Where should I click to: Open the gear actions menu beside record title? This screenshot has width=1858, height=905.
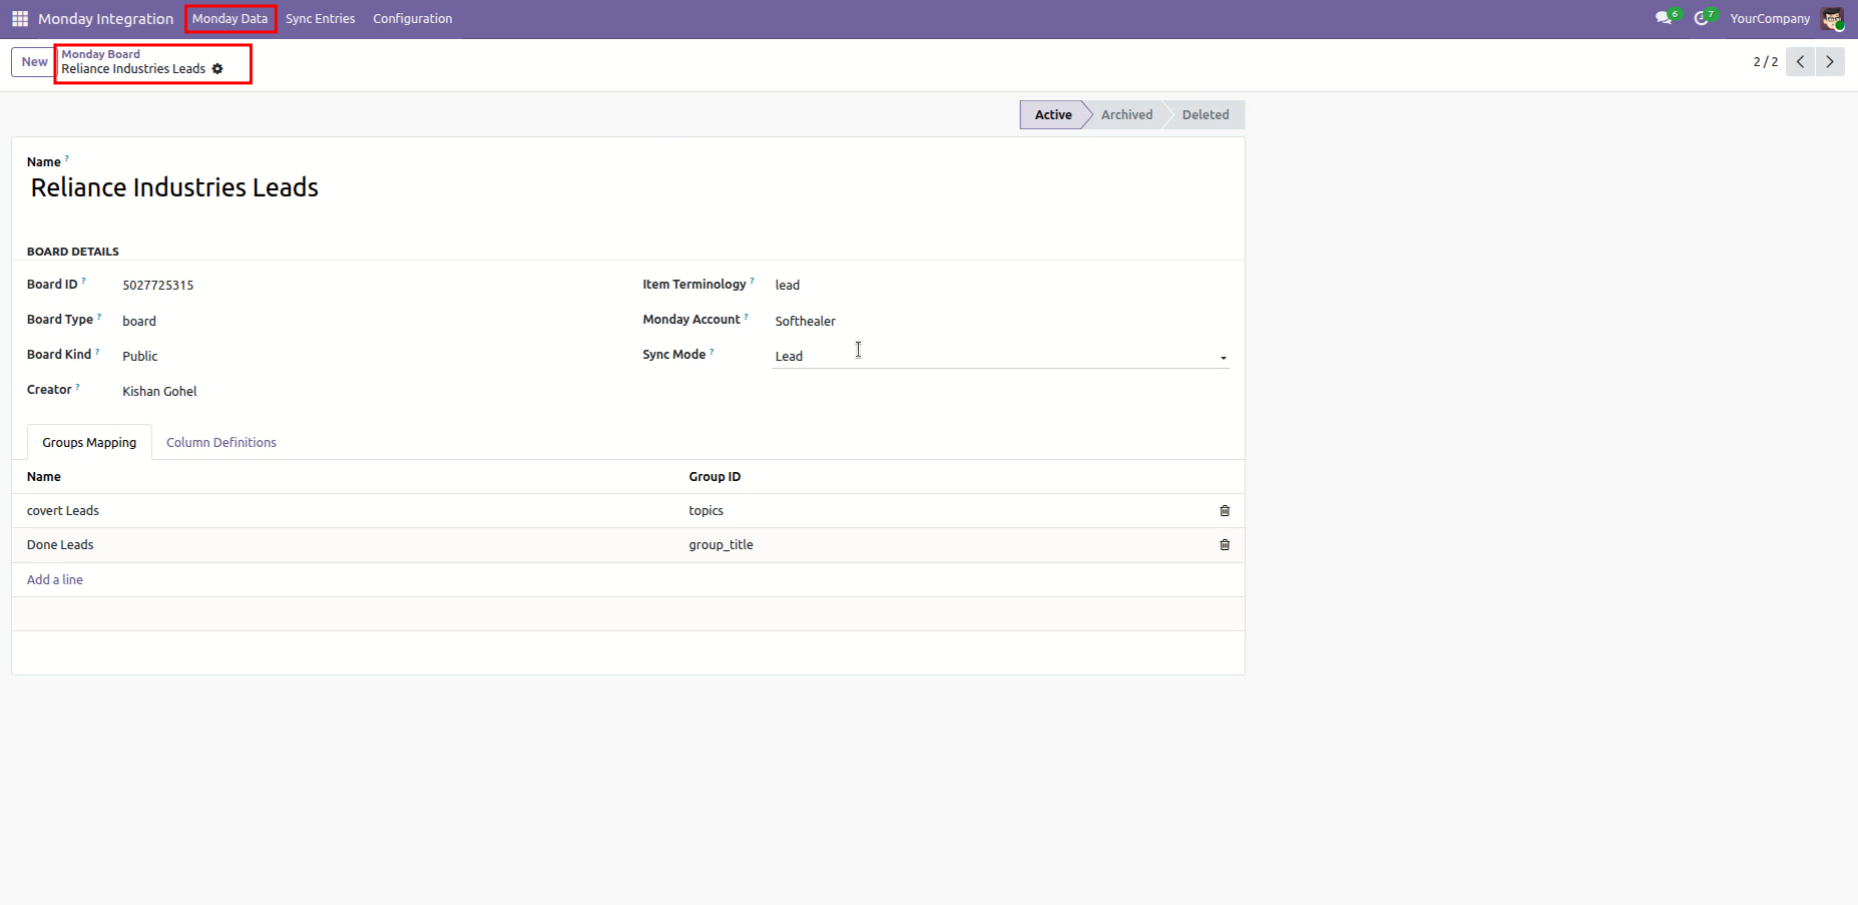point(217,69)
